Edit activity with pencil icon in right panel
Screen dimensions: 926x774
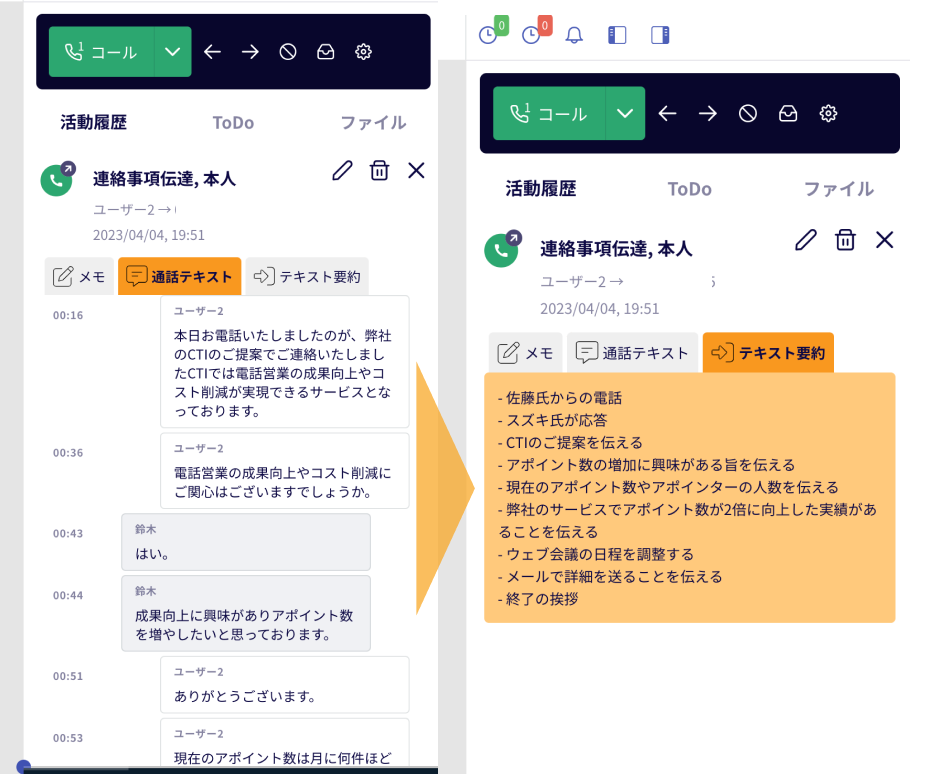click(806, 240)
